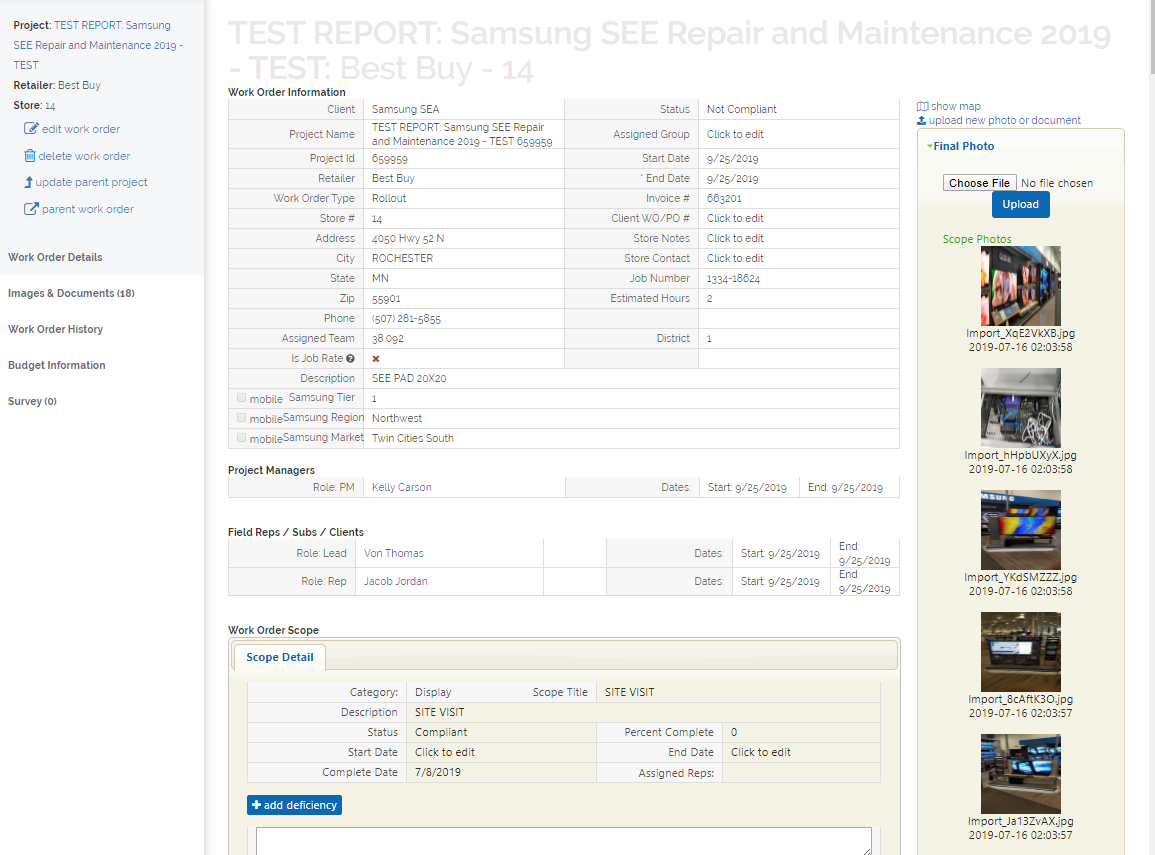Open Jacob Jordan field rep link
The image size is (1155, 855).
396,581
